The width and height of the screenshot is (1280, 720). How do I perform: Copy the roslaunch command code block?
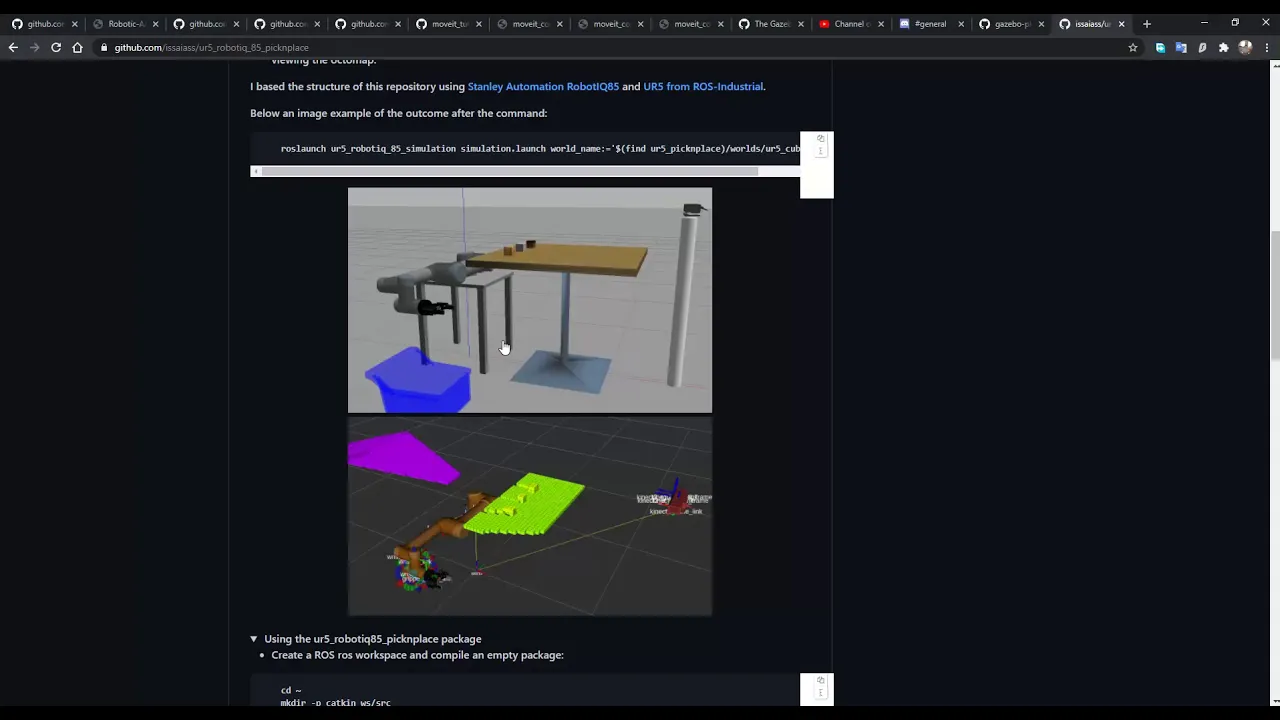point(821,139)
